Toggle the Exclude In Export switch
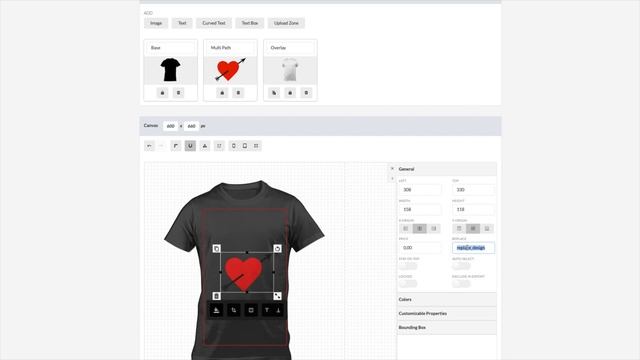 click(x=461, y=283)
